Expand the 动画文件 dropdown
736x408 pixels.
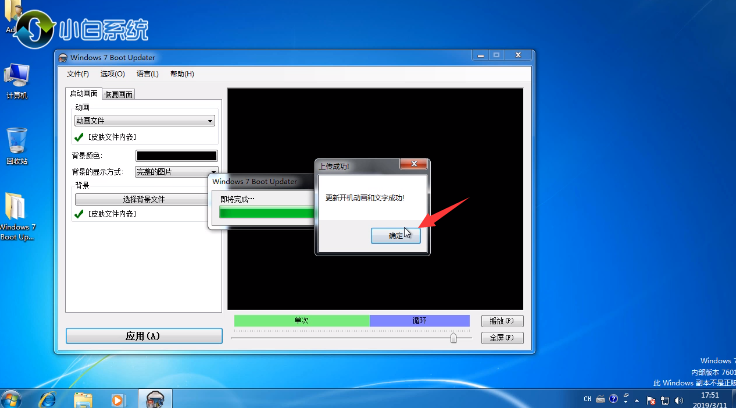click(144, 121)
